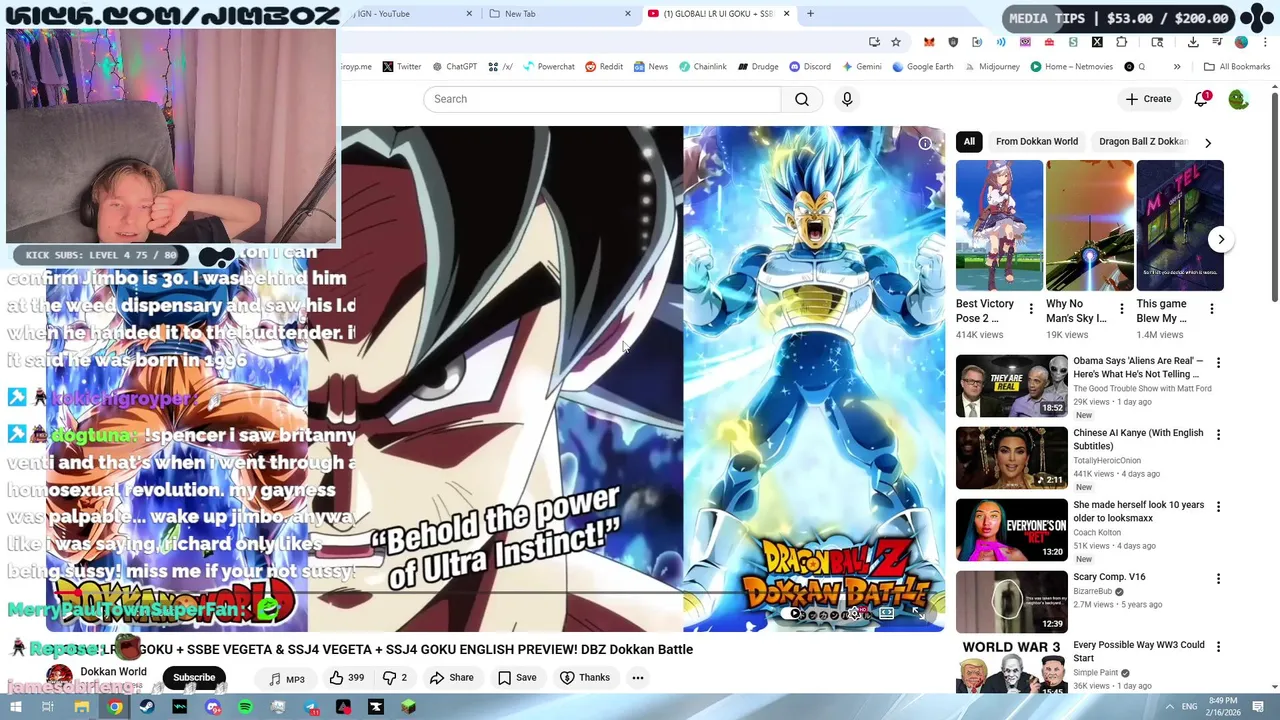Screen dimensions: 1280x720
Task: Open Telegram from the taskbar
Action: tap(311, 707)
